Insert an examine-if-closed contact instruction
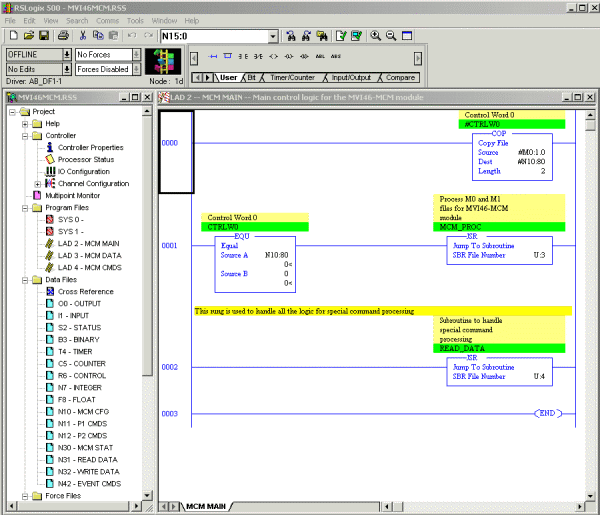 coord(243,56)
